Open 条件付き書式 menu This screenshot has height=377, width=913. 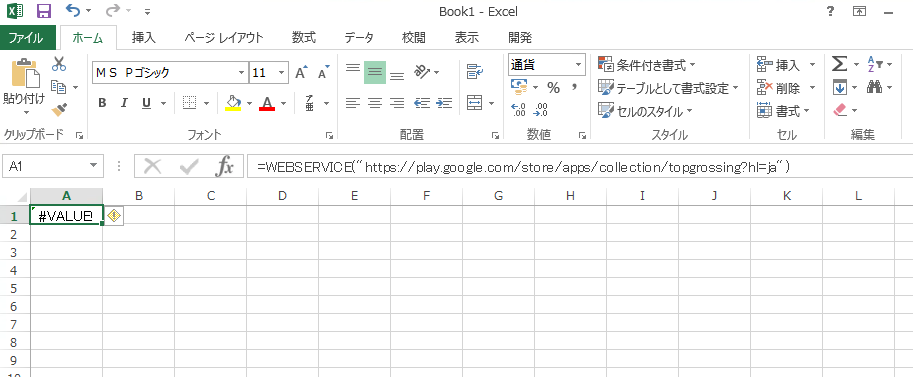tap(647, 65)
